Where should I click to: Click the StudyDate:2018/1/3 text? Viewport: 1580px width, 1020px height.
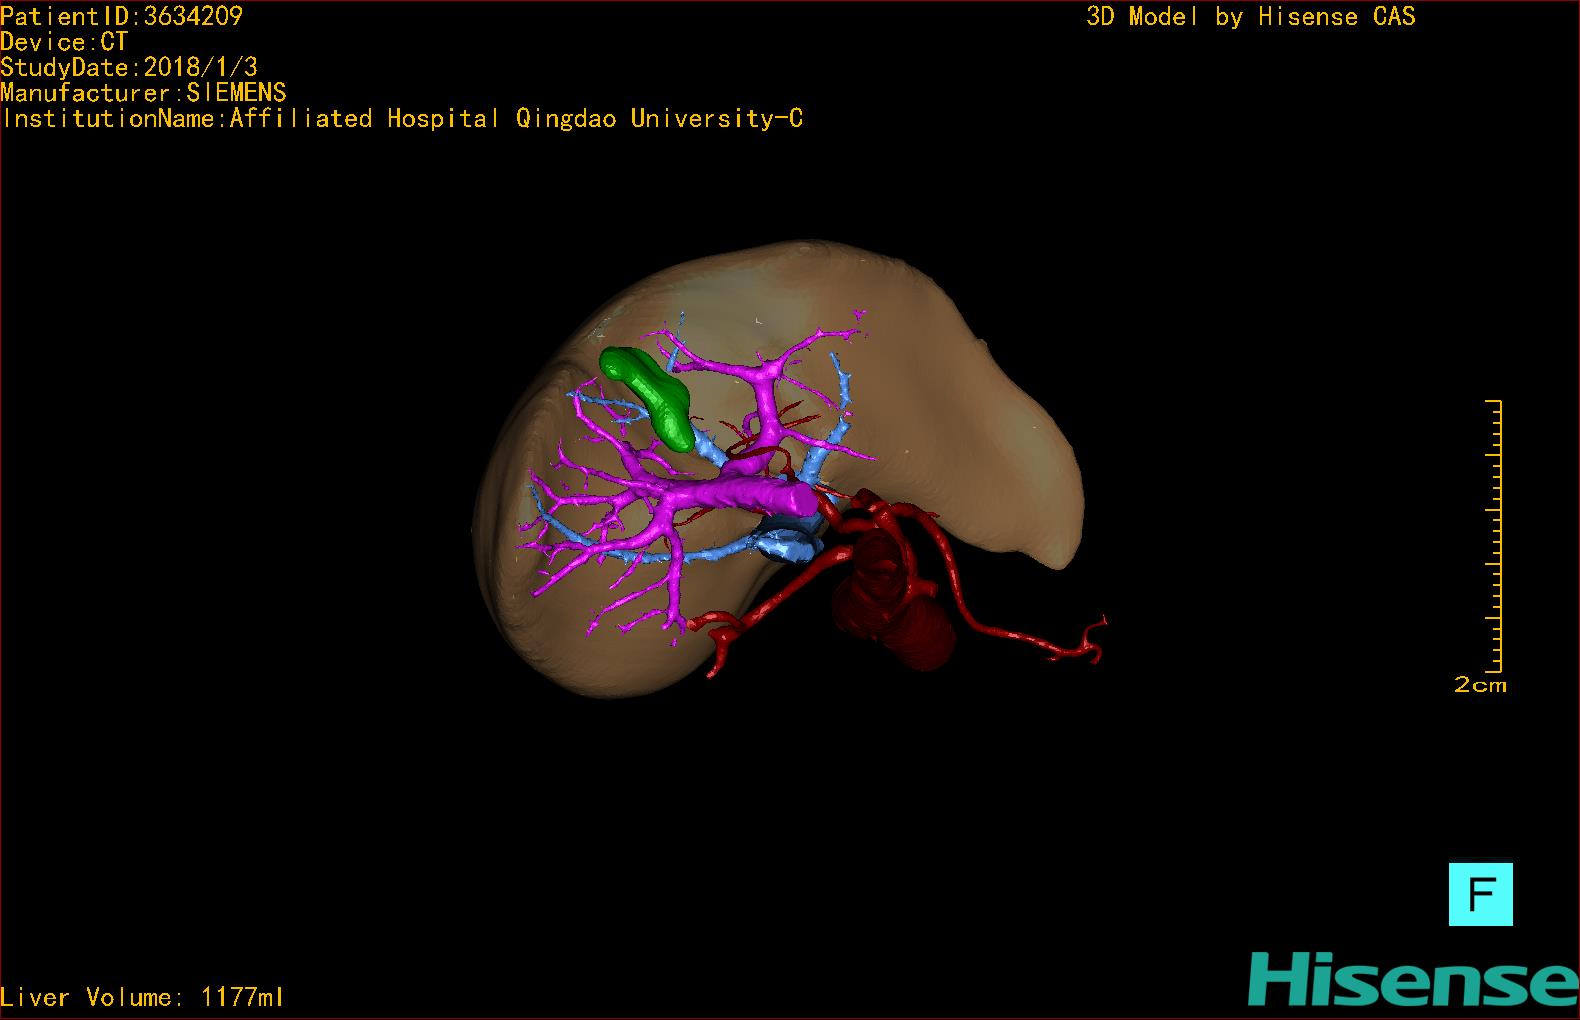(x=129, y=67)
